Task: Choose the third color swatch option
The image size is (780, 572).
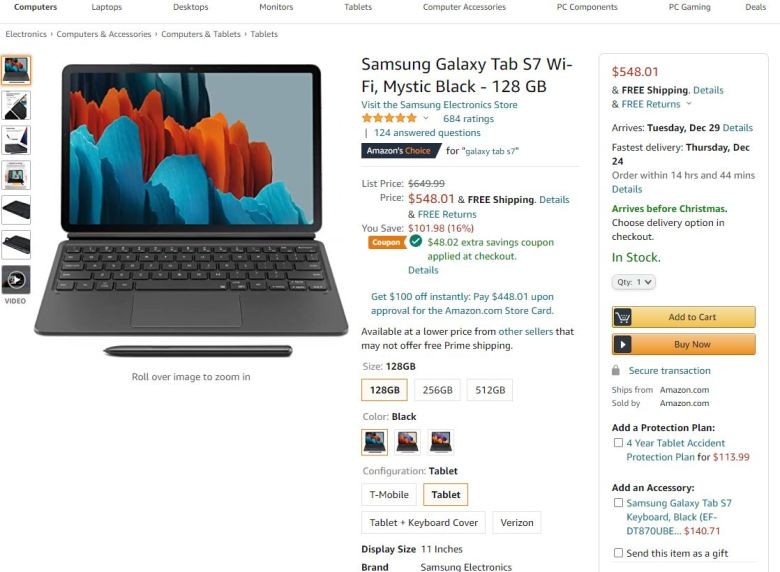Action: pyautogui.click(x=441, y=442)
